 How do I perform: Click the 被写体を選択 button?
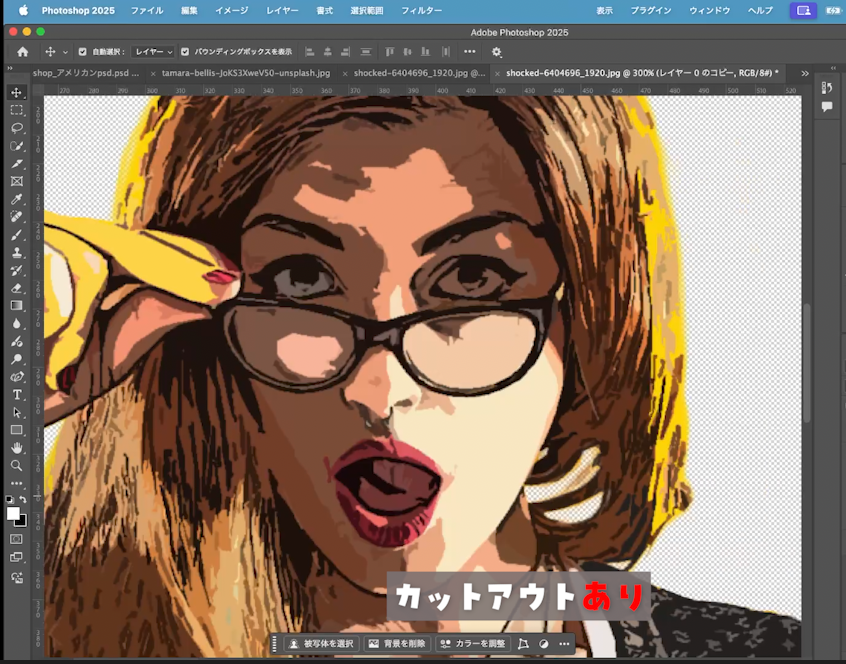click(x=321, y=644)
